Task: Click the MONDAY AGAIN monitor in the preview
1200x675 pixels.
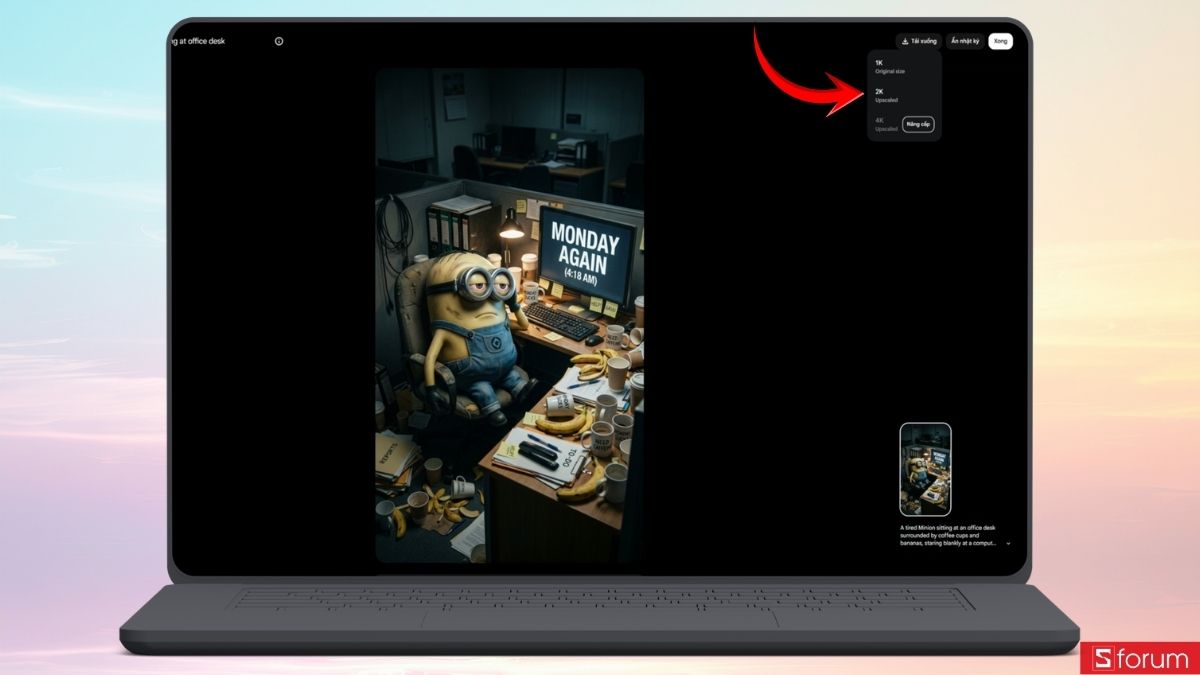Action: [587, 248]
